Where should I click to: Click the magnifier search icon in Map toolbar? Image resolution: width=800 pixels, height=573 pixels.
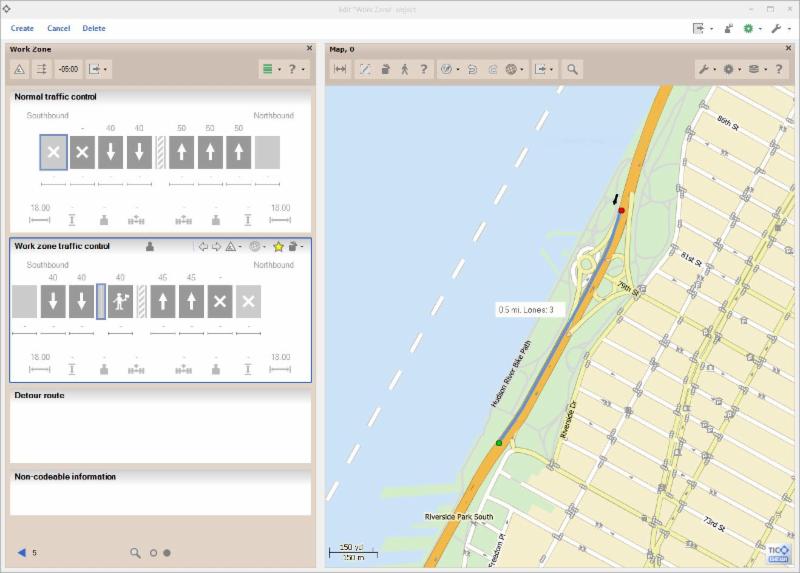point(572,70)
